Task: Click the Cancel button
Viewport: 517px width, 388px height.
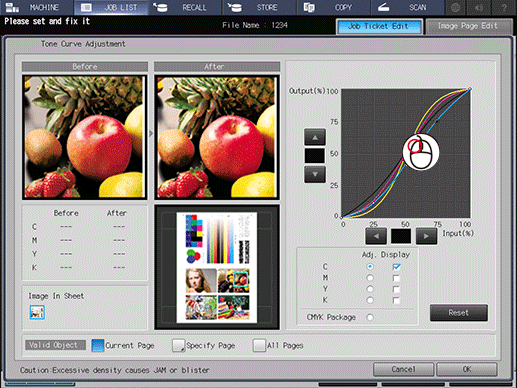Action: pos(403,369)
